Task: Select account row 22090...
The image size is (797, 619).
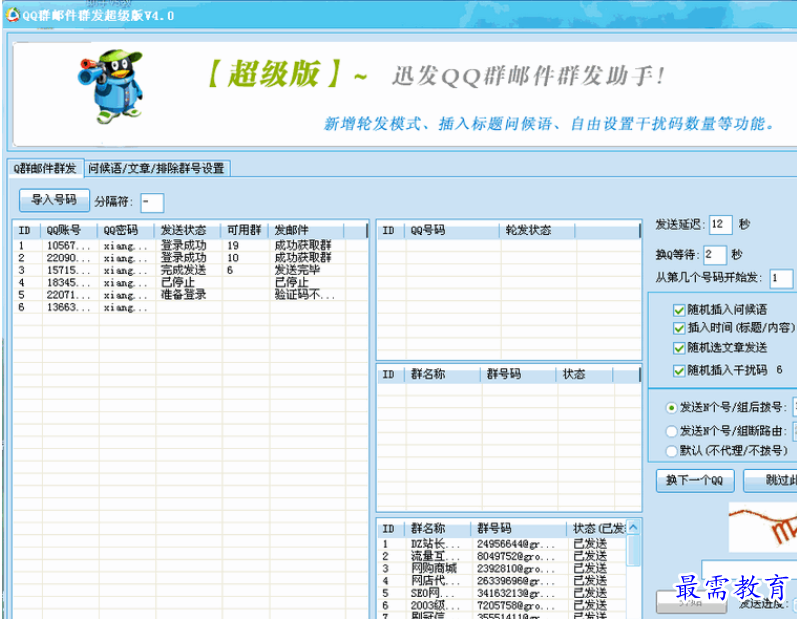Action: click(x=190, y=258)
